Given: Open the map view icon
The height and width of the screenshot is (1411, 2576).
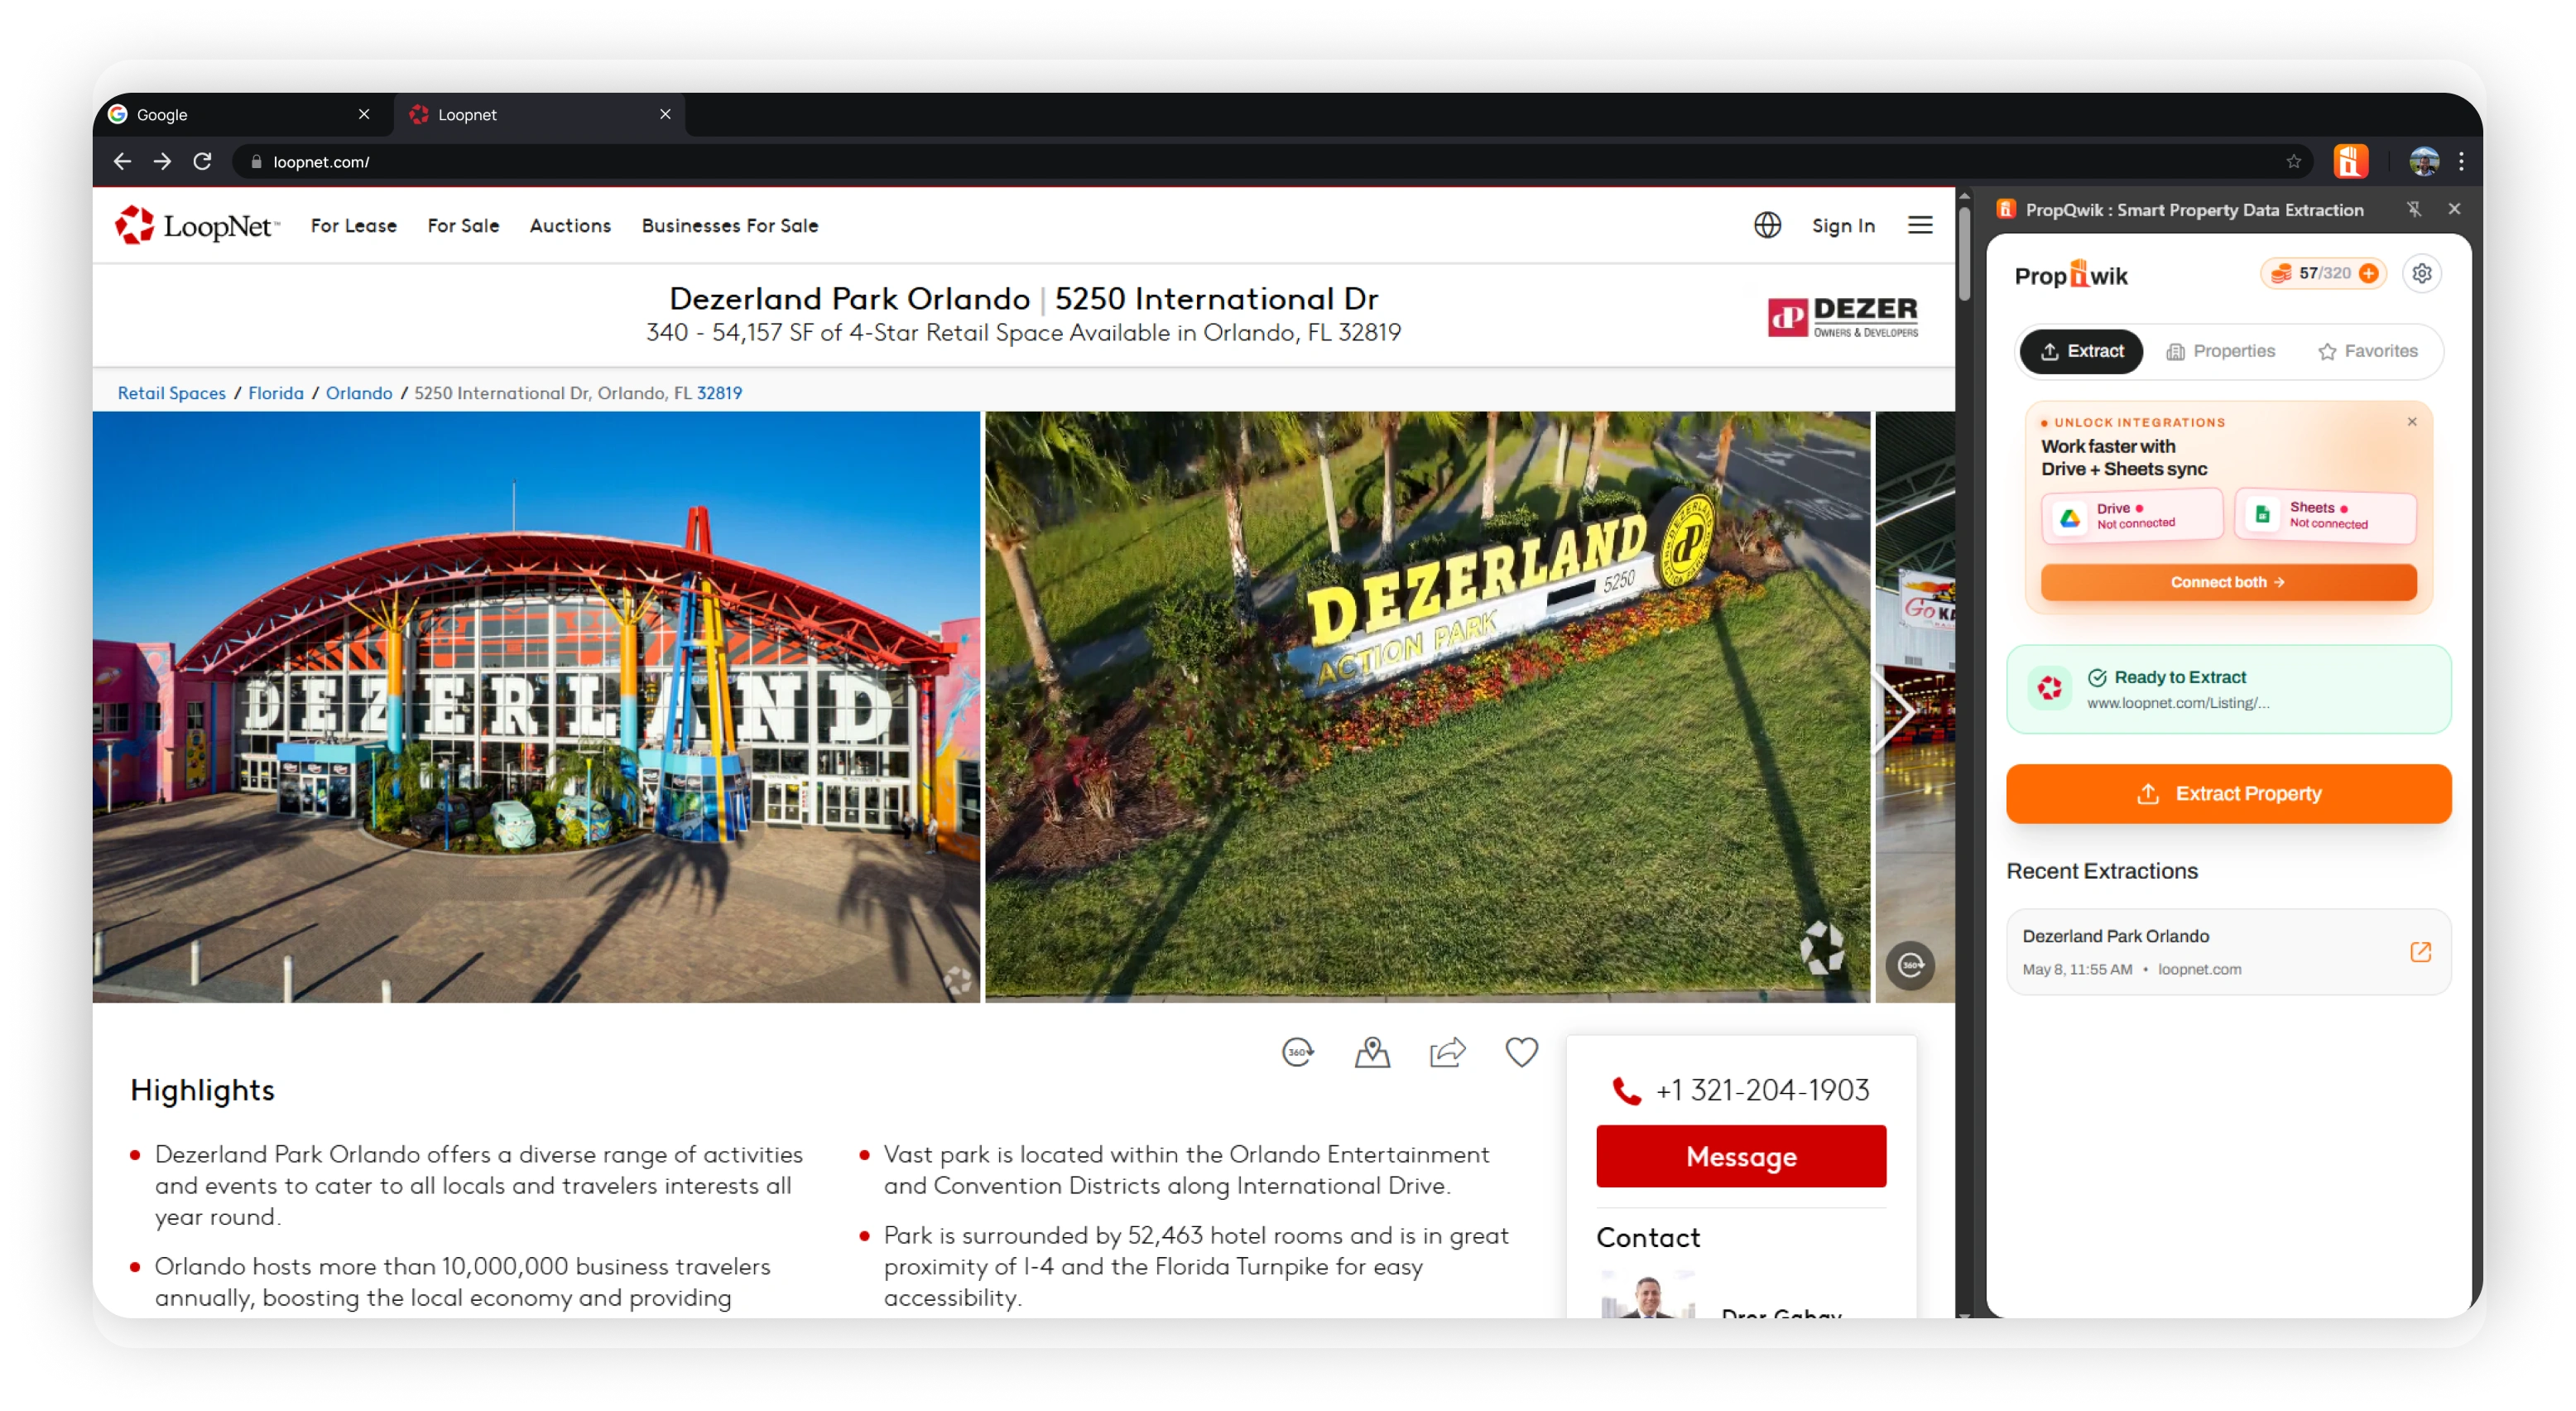Looking at the screenshot, I should point(1372,1052).
